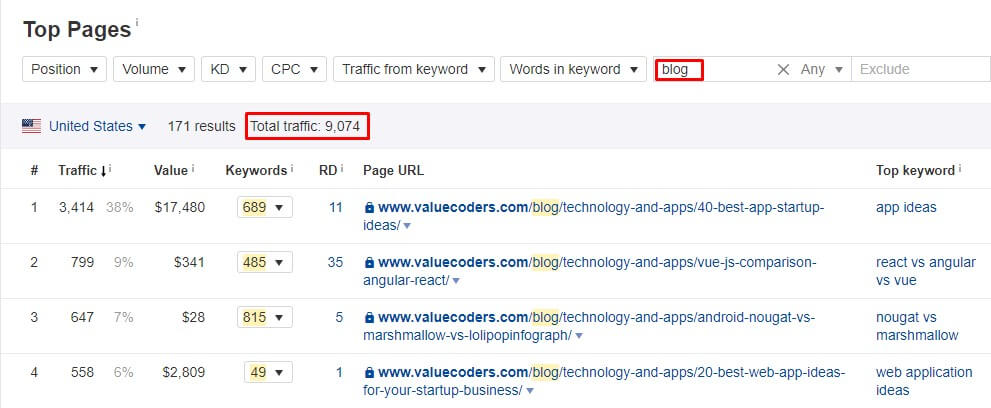Click the info icon beside Keywords header
The height and width of the screenshot is (408, 991).
(x=292, y=168)
